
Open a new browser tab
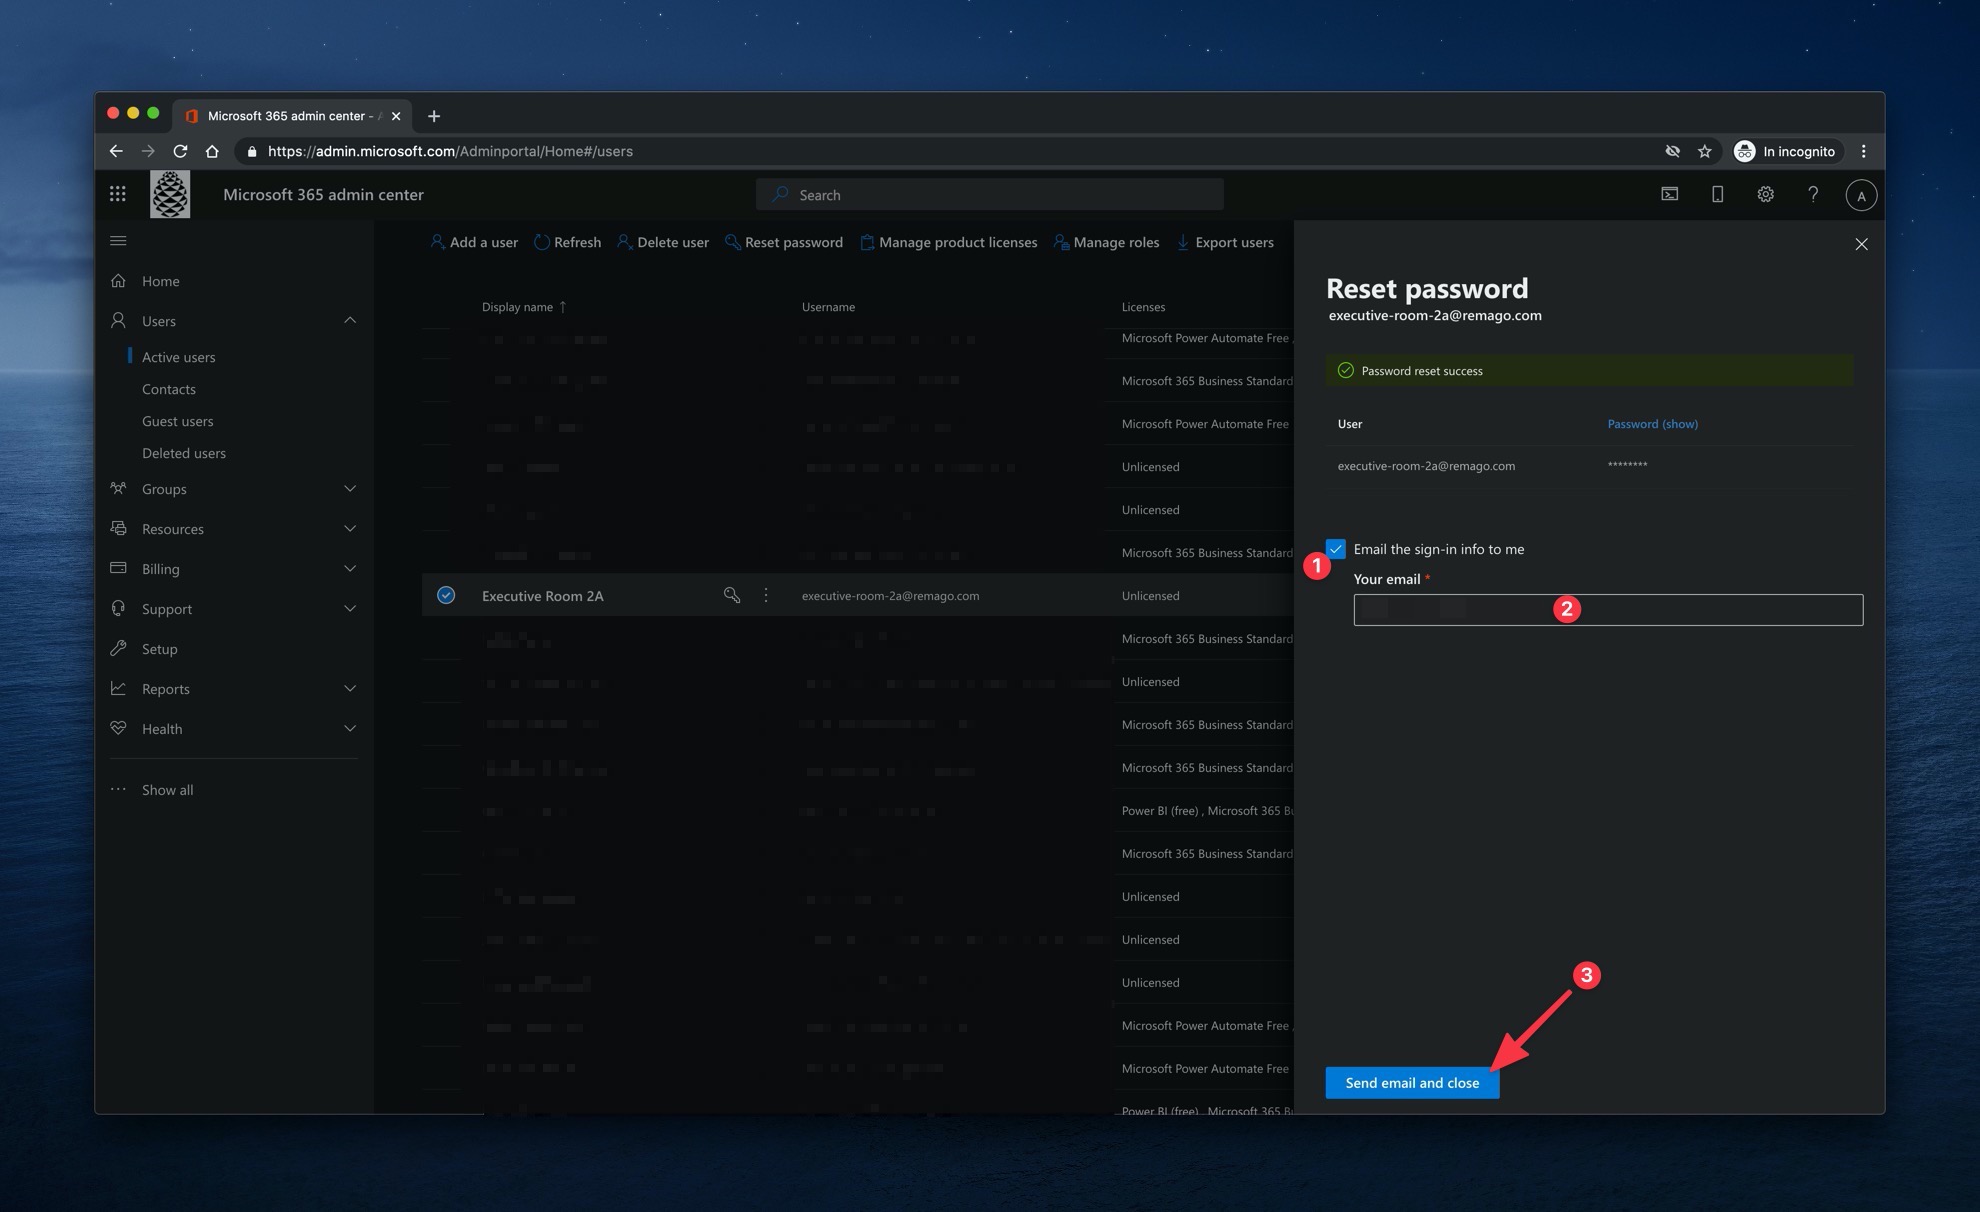point(433,116)
